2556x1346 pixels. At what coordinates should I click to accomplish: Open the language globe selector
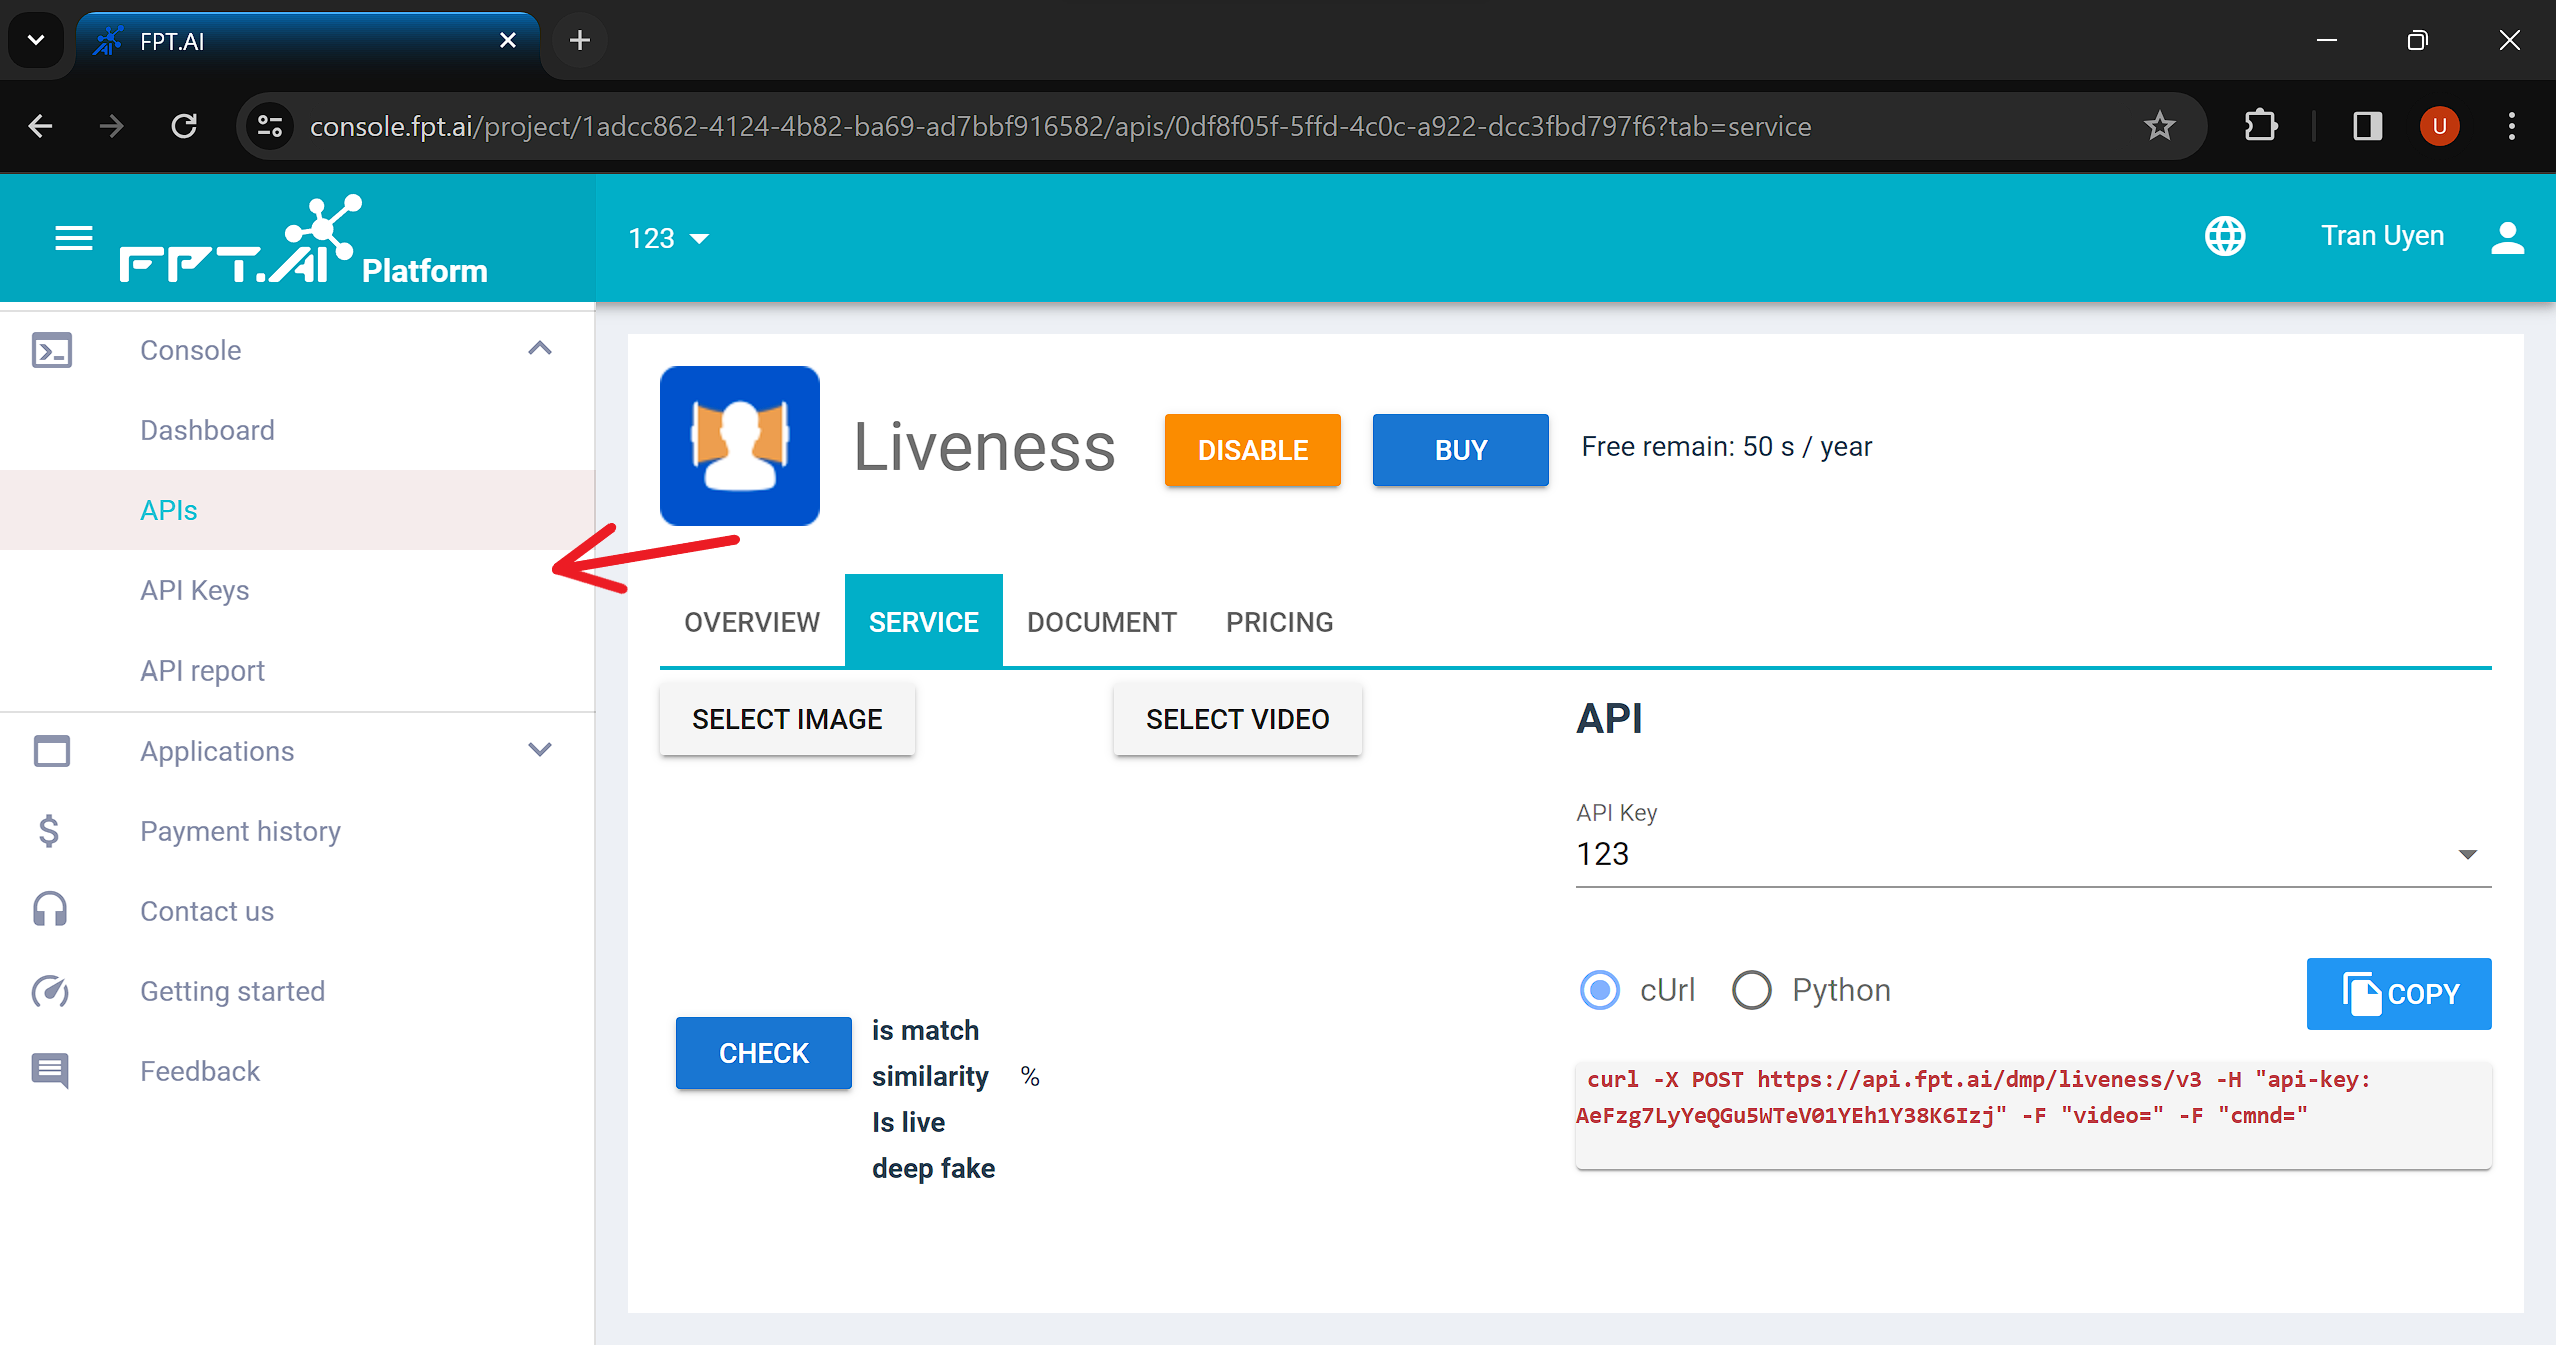[2225, 237]
